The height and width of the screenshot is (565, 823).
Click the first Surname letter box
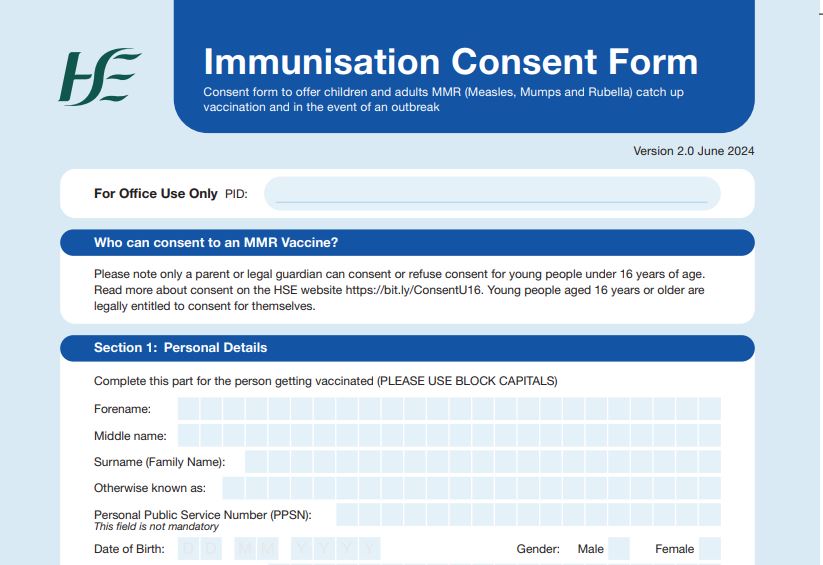[x=256, y=462]
